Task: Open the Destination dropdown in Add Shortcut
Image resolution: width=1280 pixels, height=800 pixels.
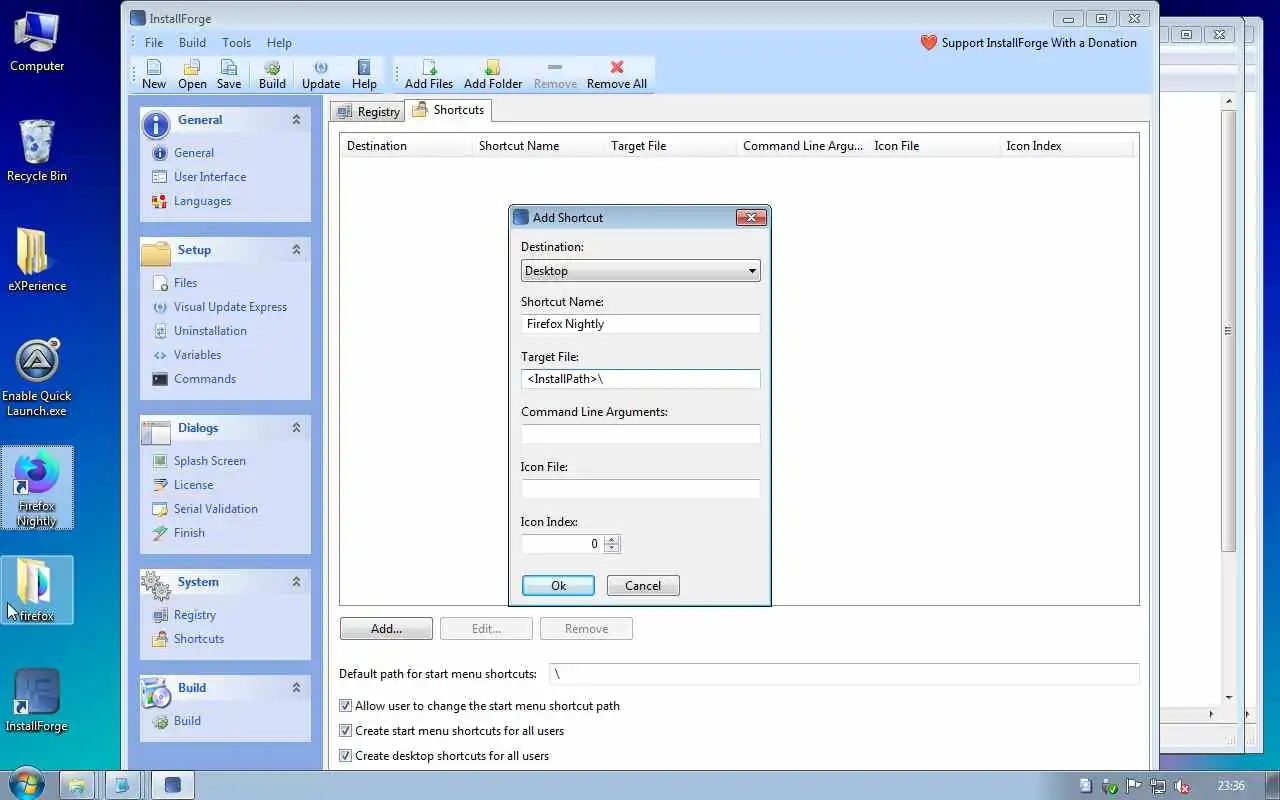Action: (x=641, y=271)
